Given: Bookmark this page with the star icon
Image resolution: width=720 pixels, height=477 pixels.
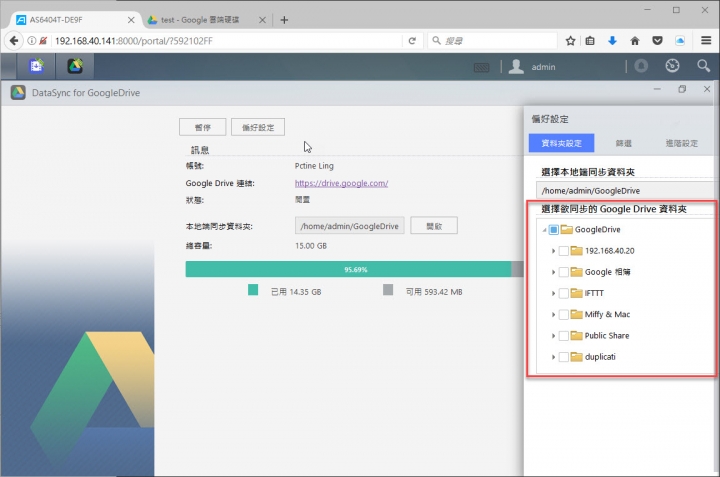Looking at the screenshot, I should point(570,41).
